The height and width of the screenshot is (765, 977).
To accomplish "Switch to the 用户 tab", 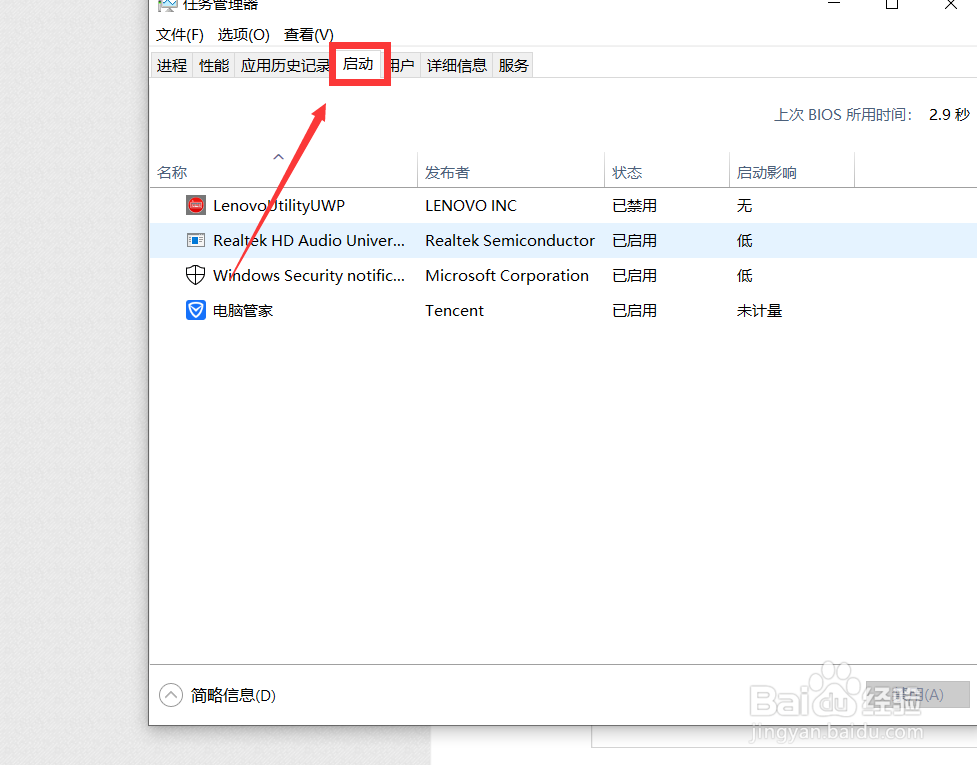I will point(403,65).
